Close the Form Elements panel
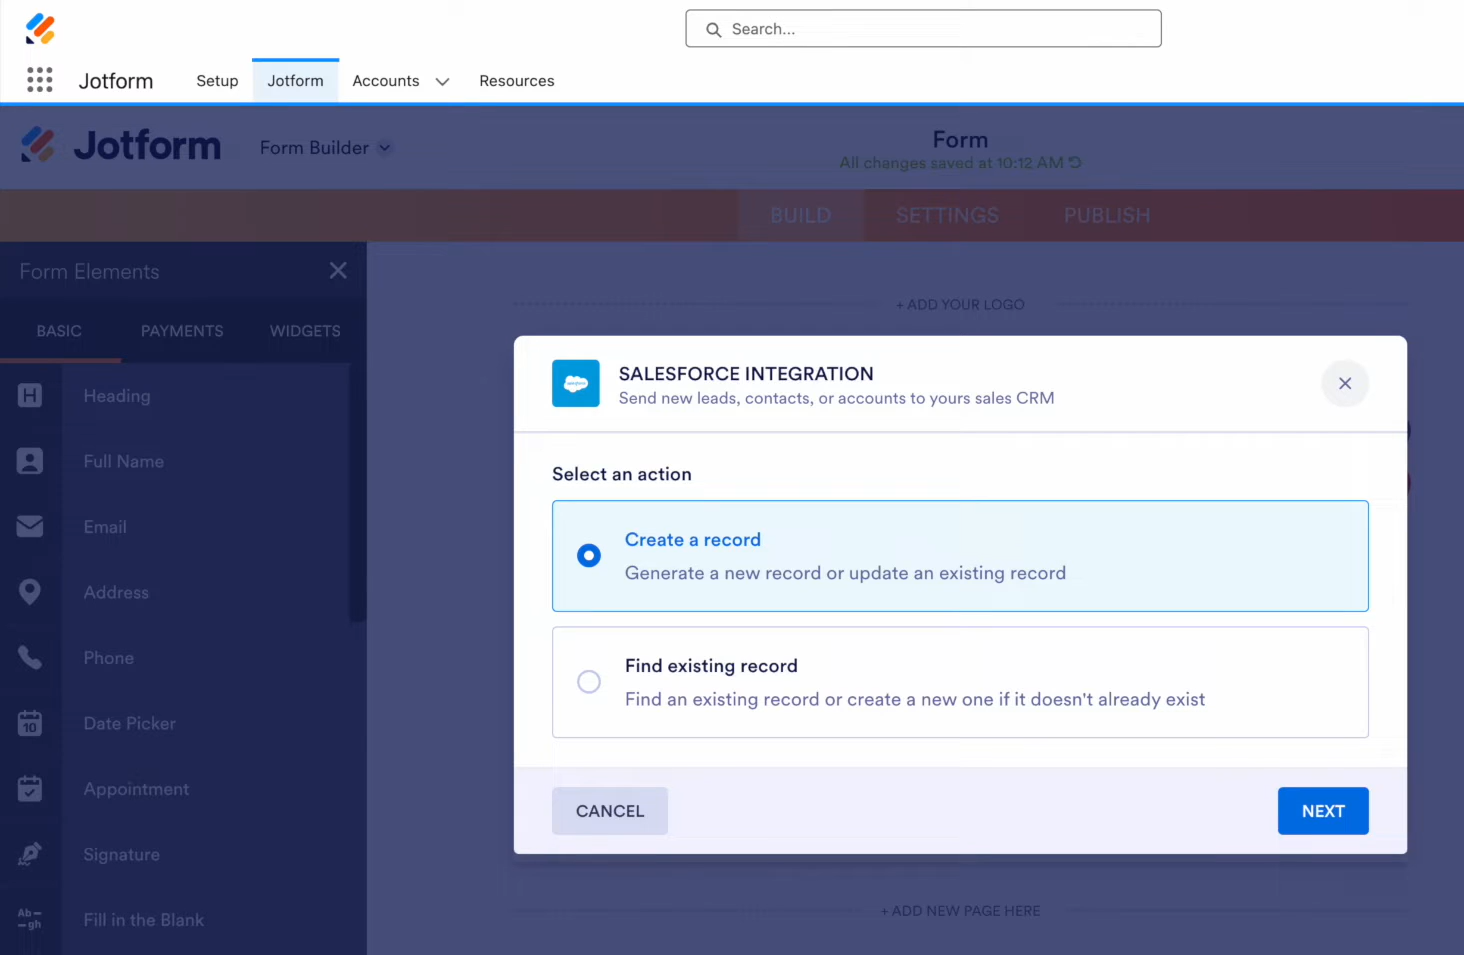This screenshot has height=955, width=1464. [338, 271]
